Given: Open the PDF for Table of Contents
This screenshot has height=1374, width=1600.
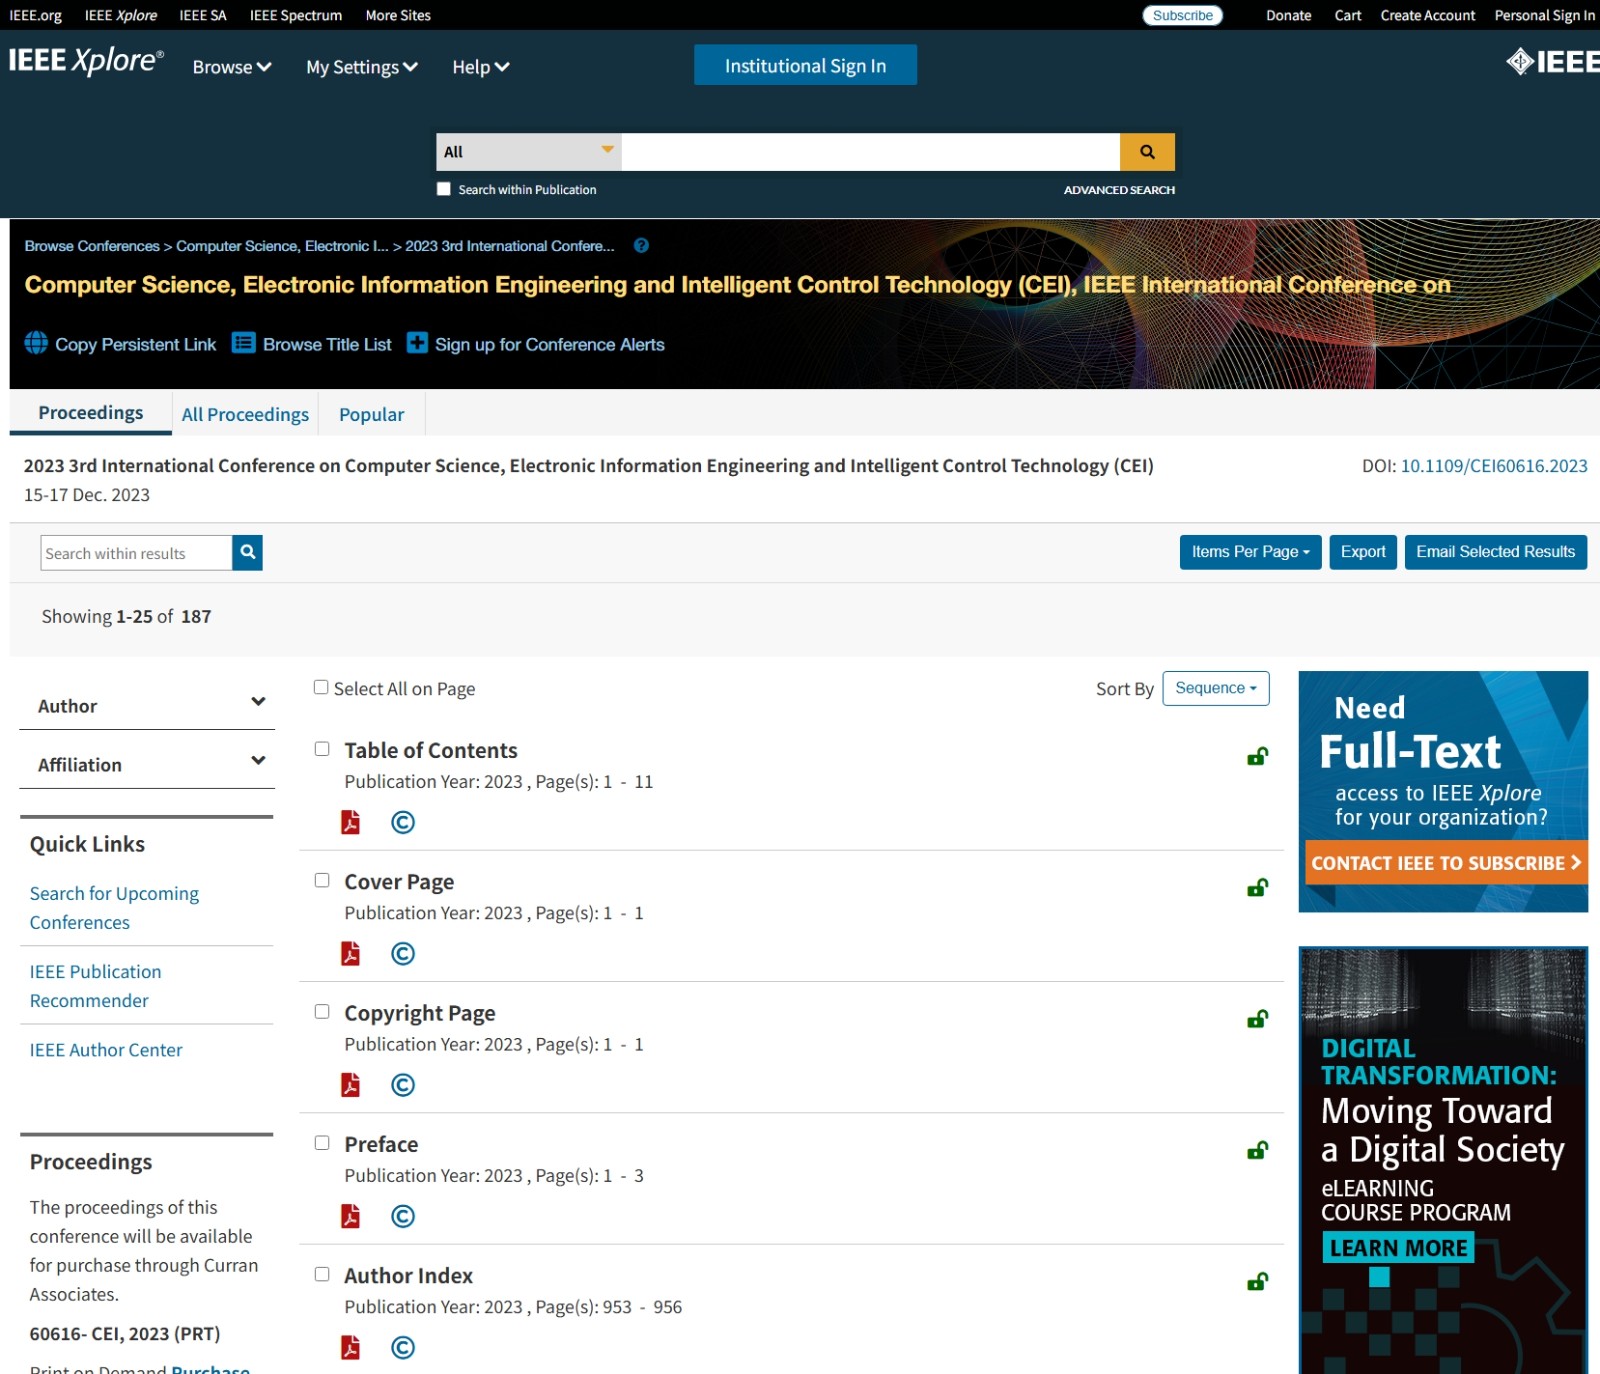Looking at the screenshot, I should point(350,822).
